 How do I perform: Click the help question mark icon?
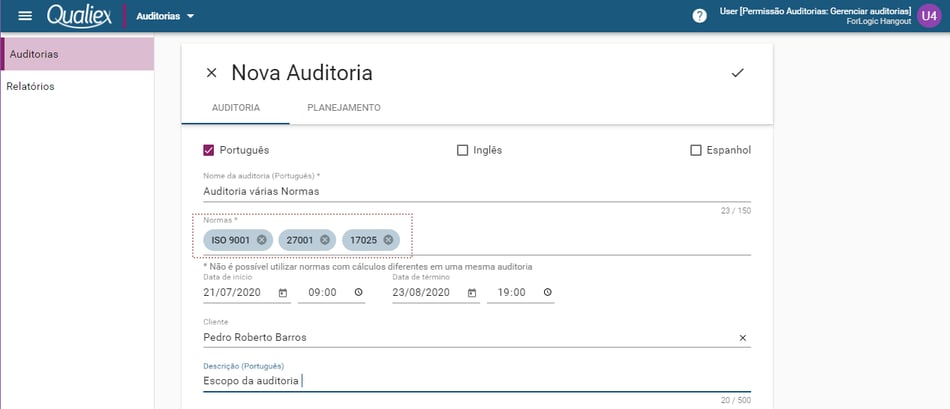click(699, 16)
